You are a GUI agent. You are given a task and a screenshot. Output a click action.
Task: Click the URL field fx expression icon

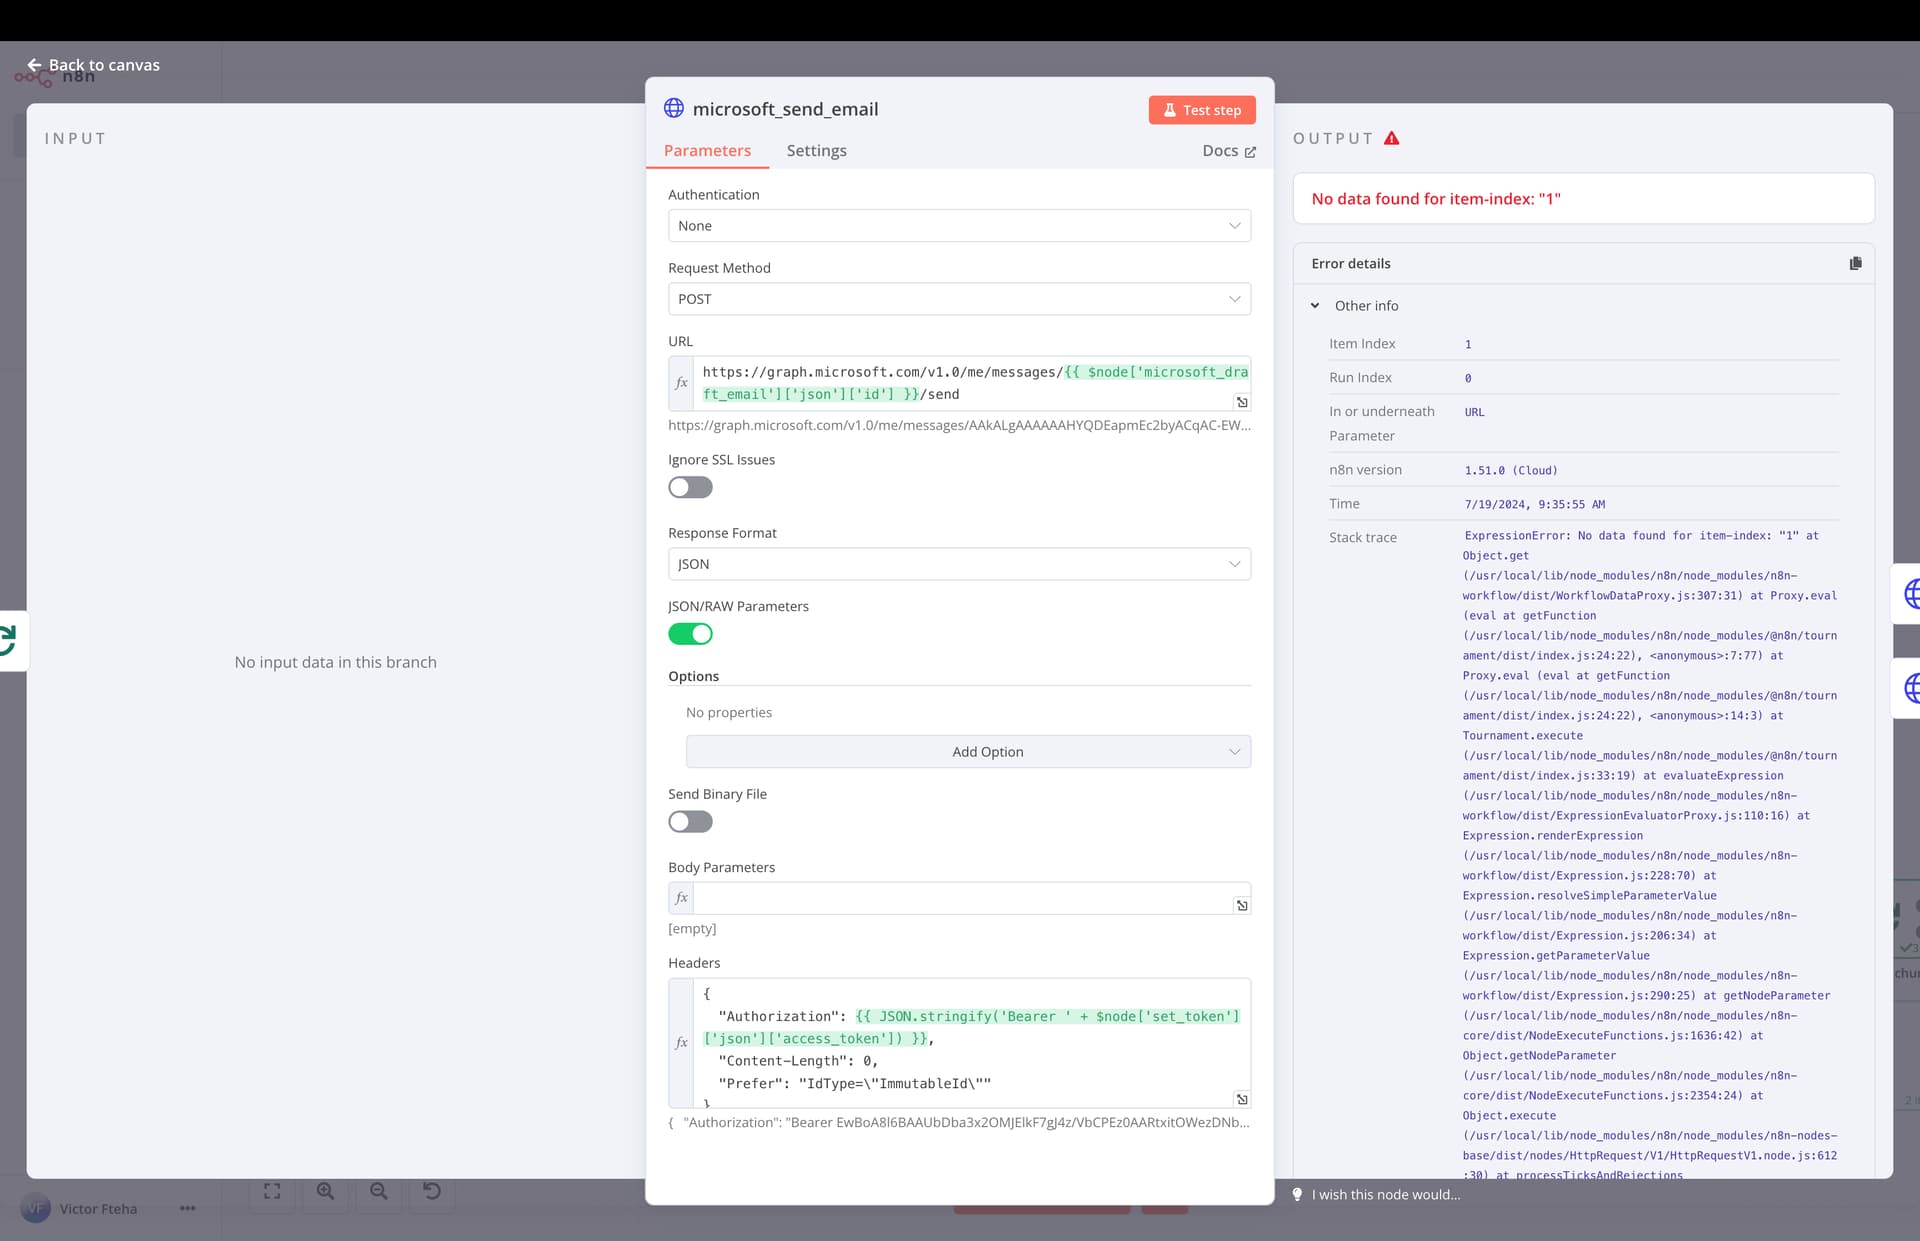pos(681,383)
